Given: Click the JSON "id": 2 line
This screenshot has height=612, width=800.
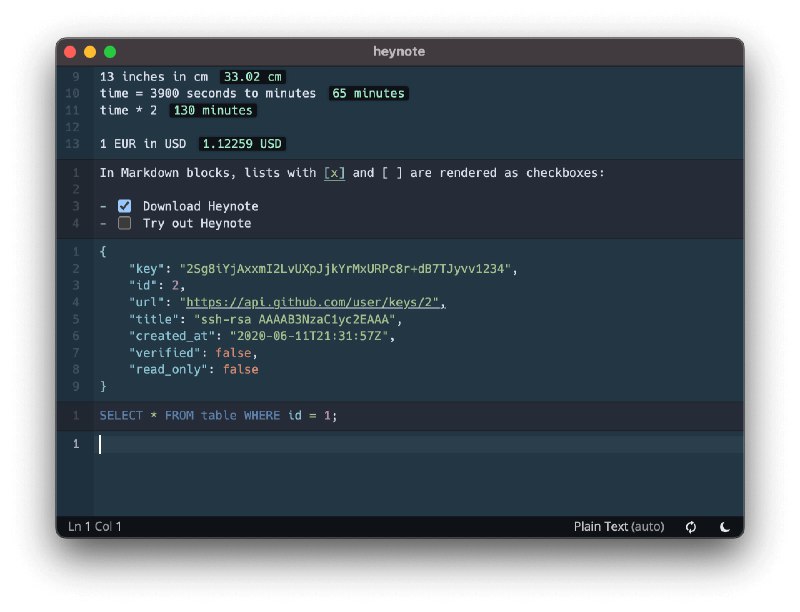Looking at the screenshot, I should [x=157, y=286].
